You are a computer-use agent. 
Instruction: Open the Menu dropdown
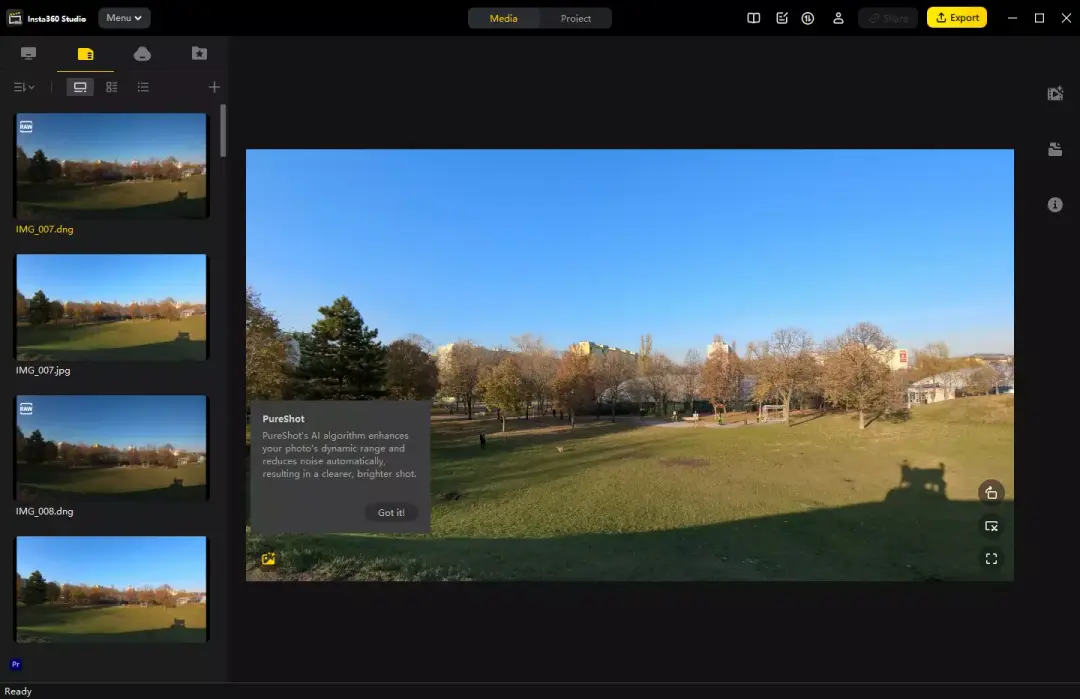click(124, 18)
